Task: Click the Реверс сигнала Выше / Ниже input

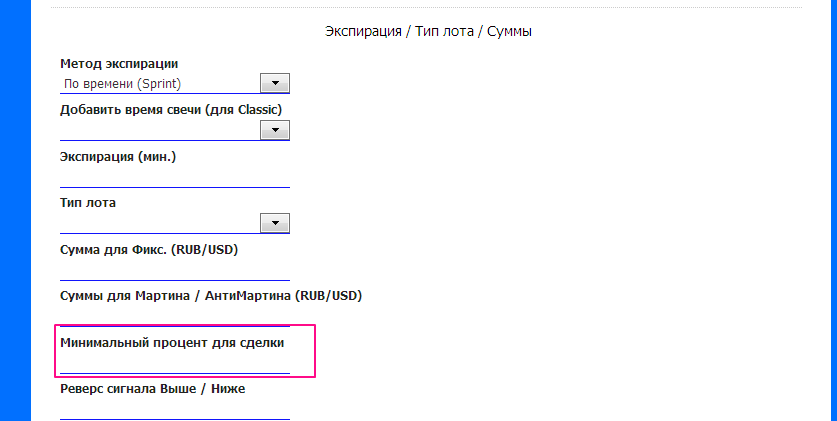Action: (x=175, y=410)
